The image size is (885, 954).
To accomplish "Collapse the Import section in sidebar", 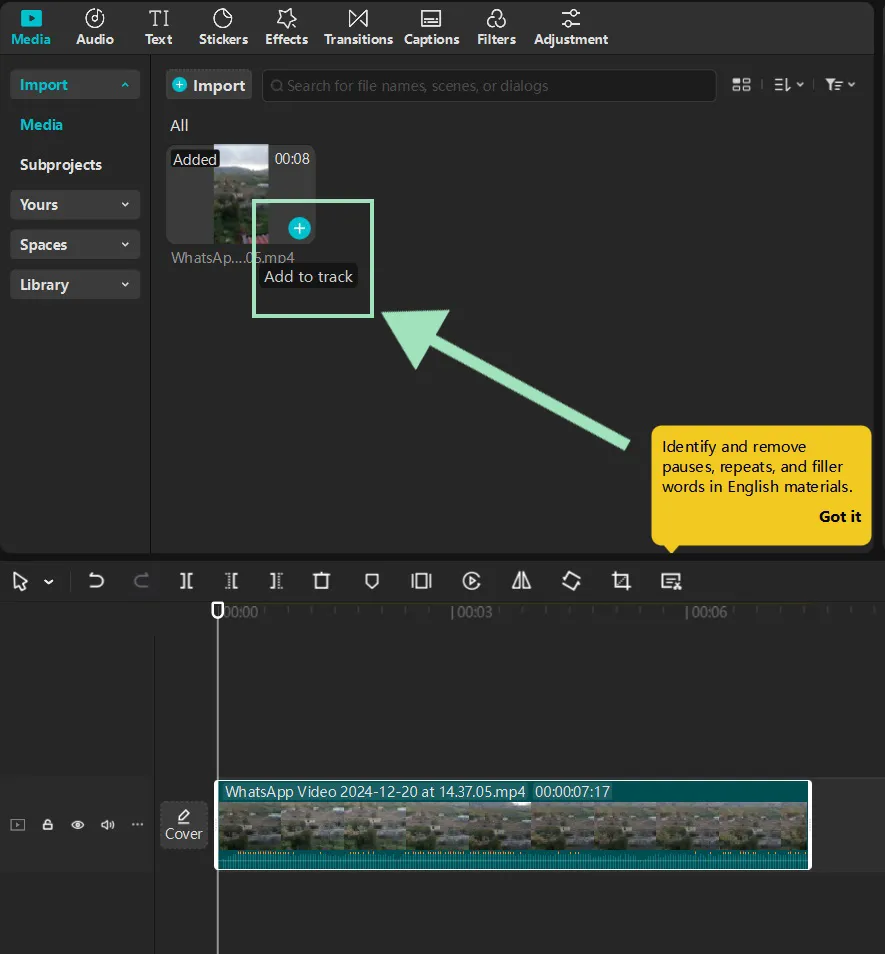I will (75, 85).
